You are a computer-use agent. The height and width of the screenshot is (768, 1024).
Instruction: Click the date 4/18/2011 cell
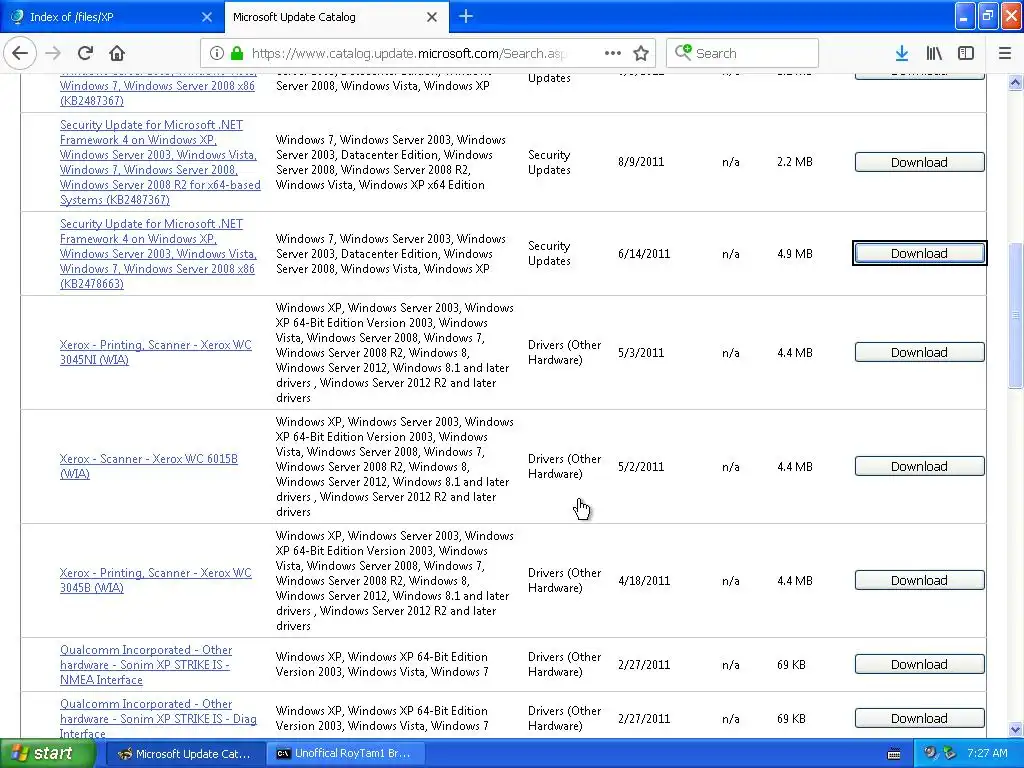[x=644, y=581]
